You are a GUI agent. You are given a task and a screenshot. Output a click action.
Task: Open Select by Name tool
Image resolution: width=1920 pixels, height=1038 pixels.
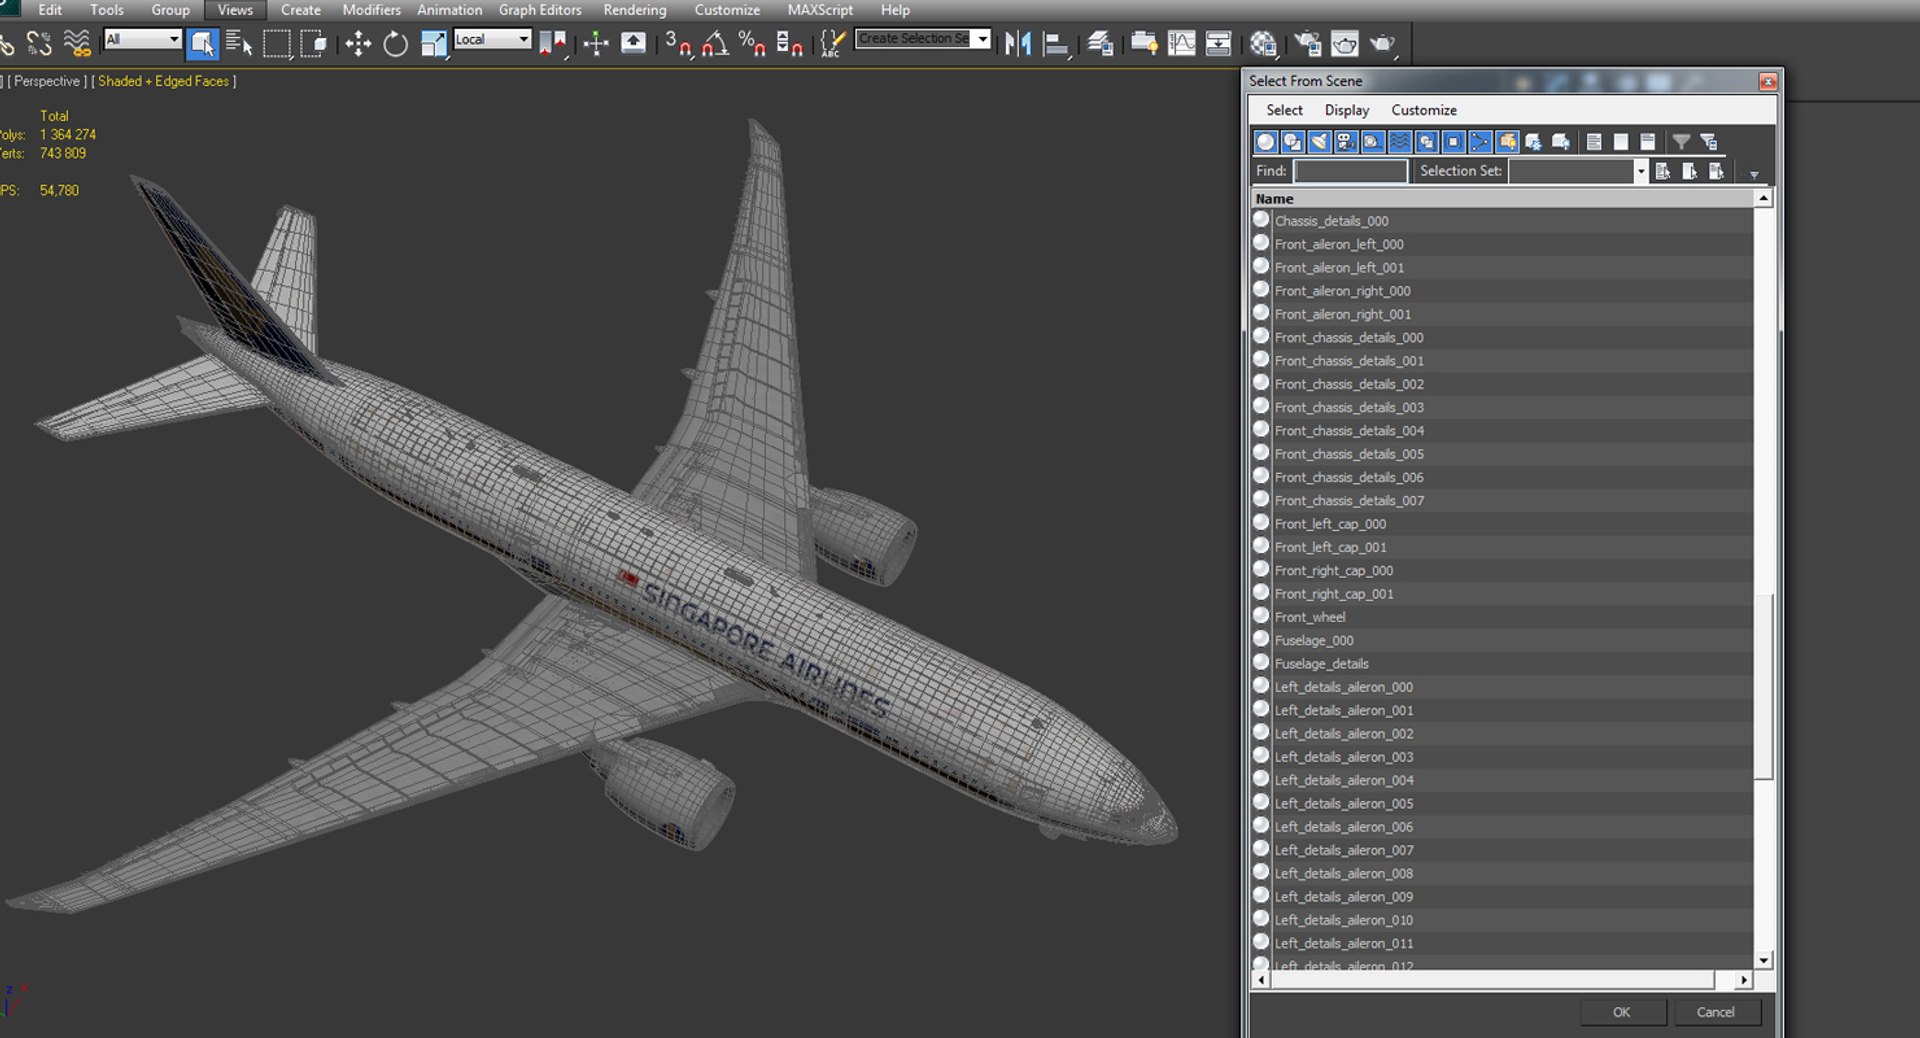(x=239, y=43)
